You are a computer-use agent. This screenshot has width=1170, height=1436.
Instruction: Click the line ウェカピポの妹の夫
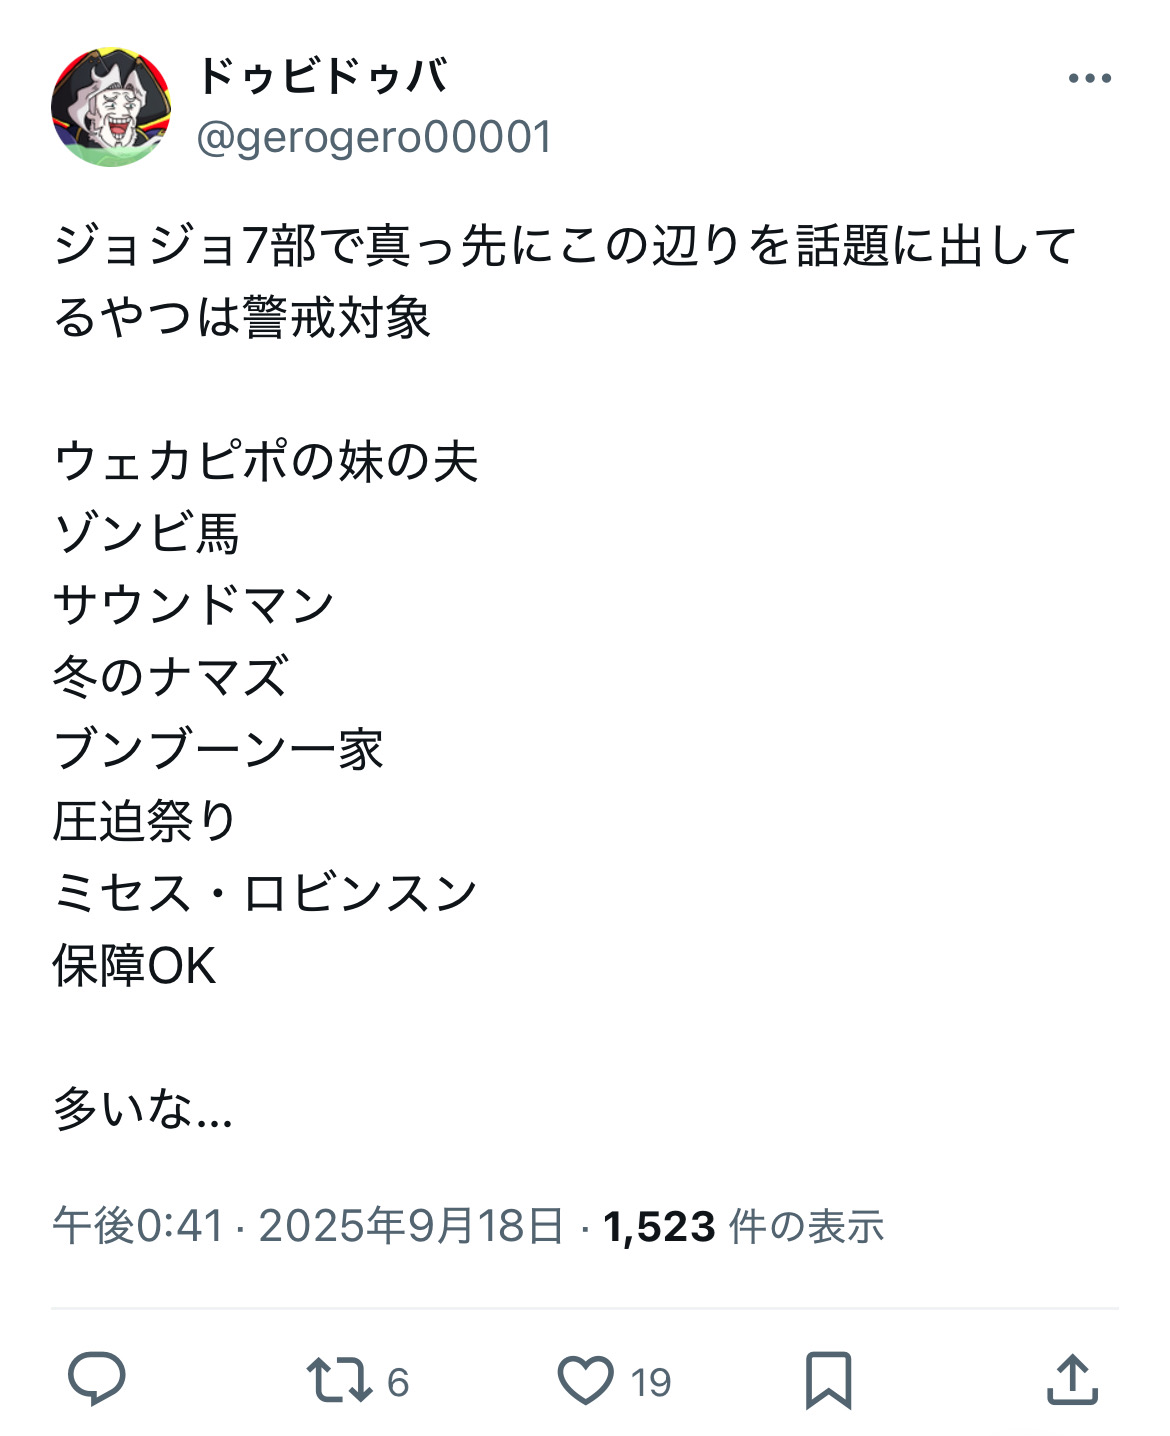pyautogui.click(x=266, y=462)
